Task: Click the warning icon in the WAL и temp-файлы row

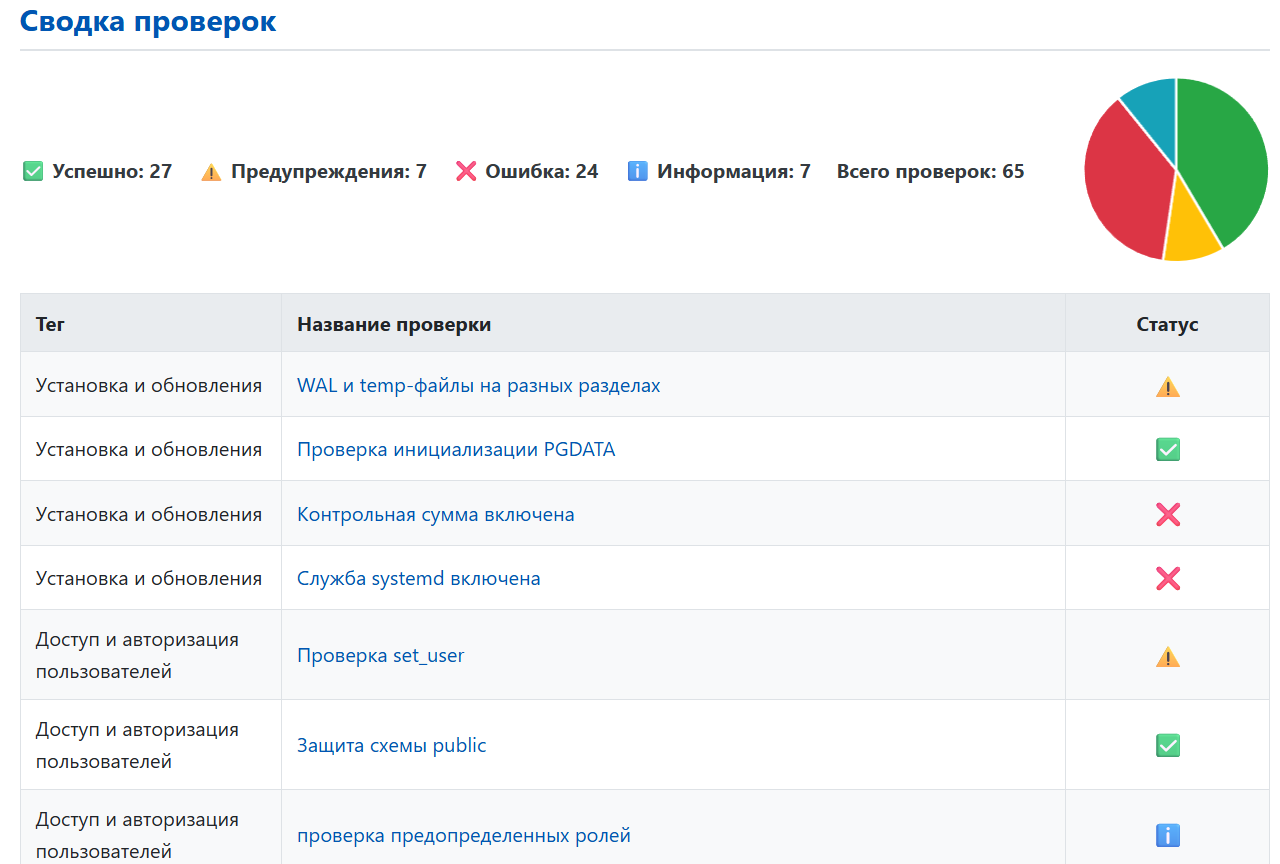Action: [1167, 386]
